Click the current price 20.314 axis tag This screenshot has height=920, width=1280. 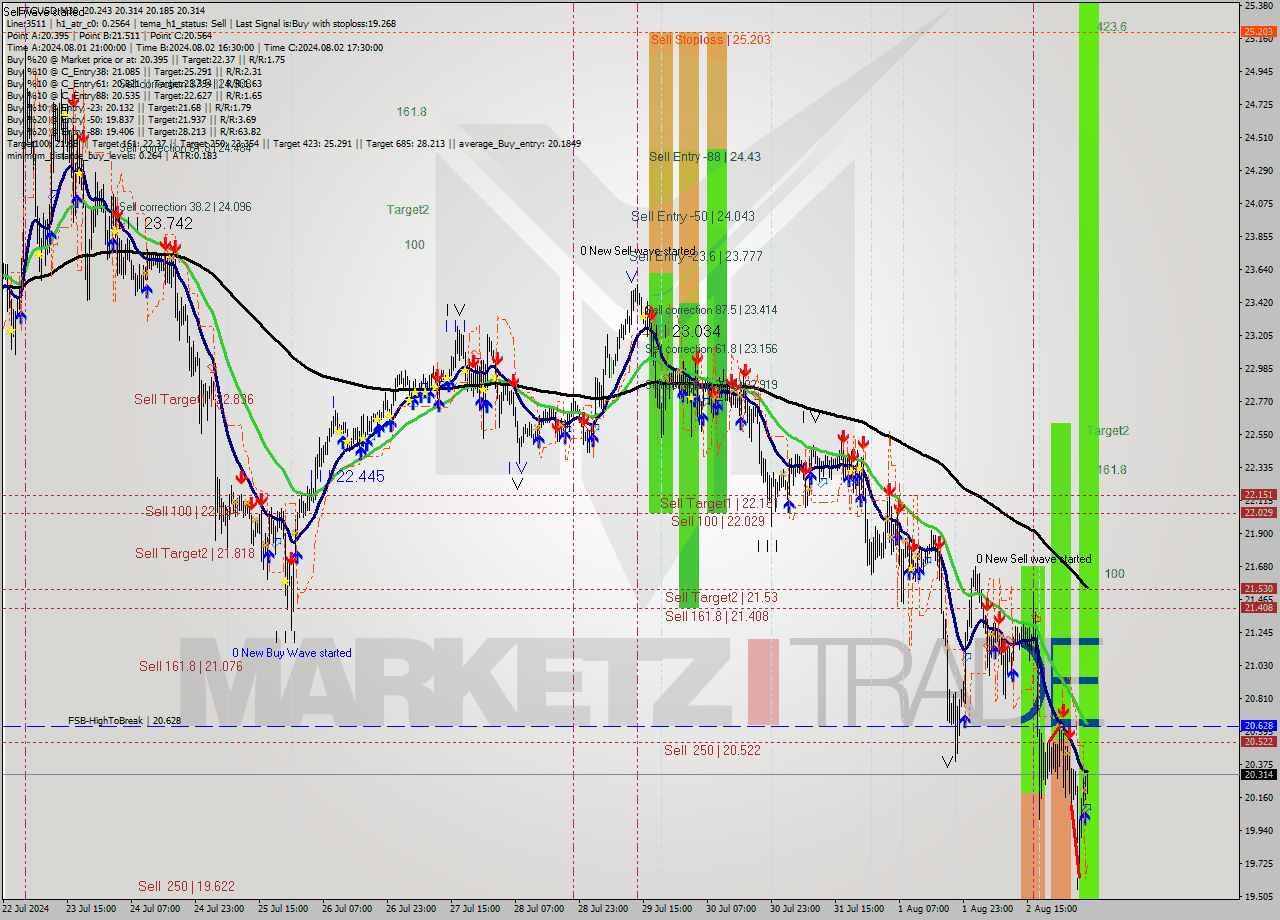coord(1258,774)
